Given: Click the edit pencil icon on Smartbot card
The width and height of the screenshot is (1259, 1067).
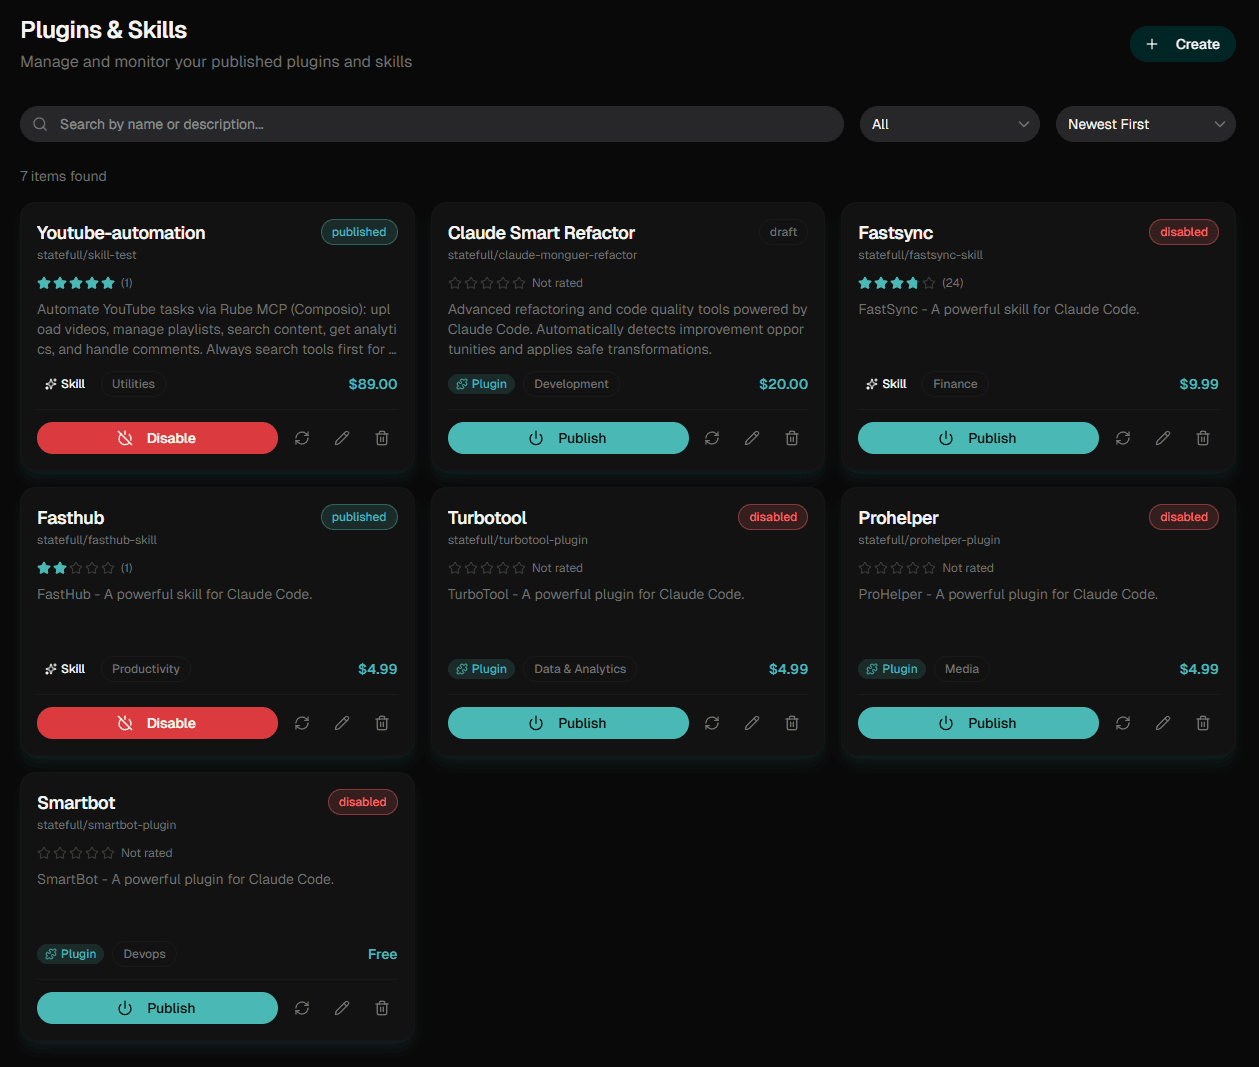Looking at the screenshot, I should coord(342,1008).
